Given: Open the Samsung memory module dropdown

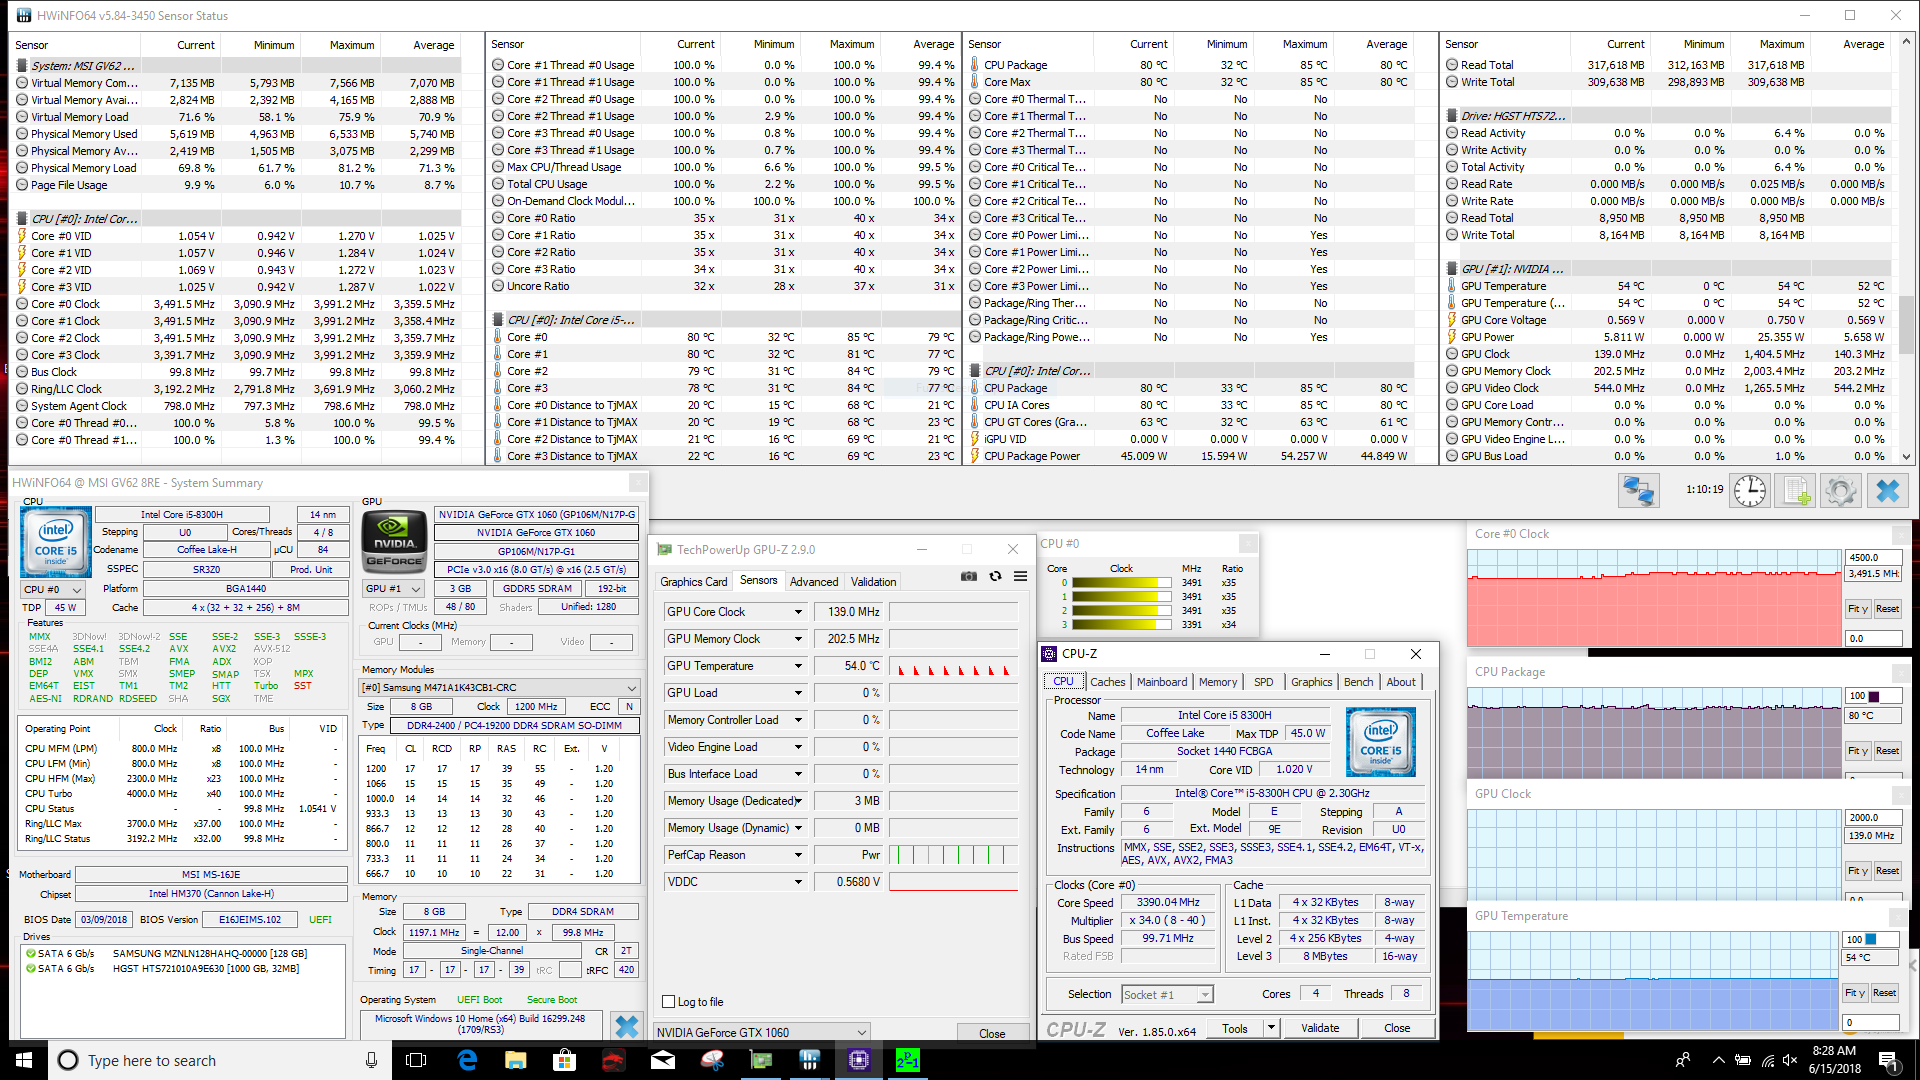Looking at the screenshot, I should click(499, 687).
